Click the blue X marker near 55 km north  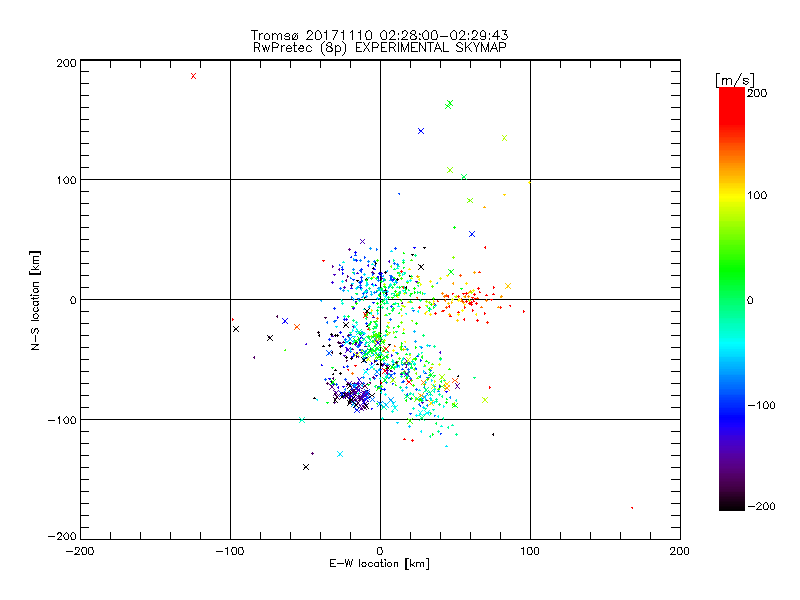[x=472, y=234]
